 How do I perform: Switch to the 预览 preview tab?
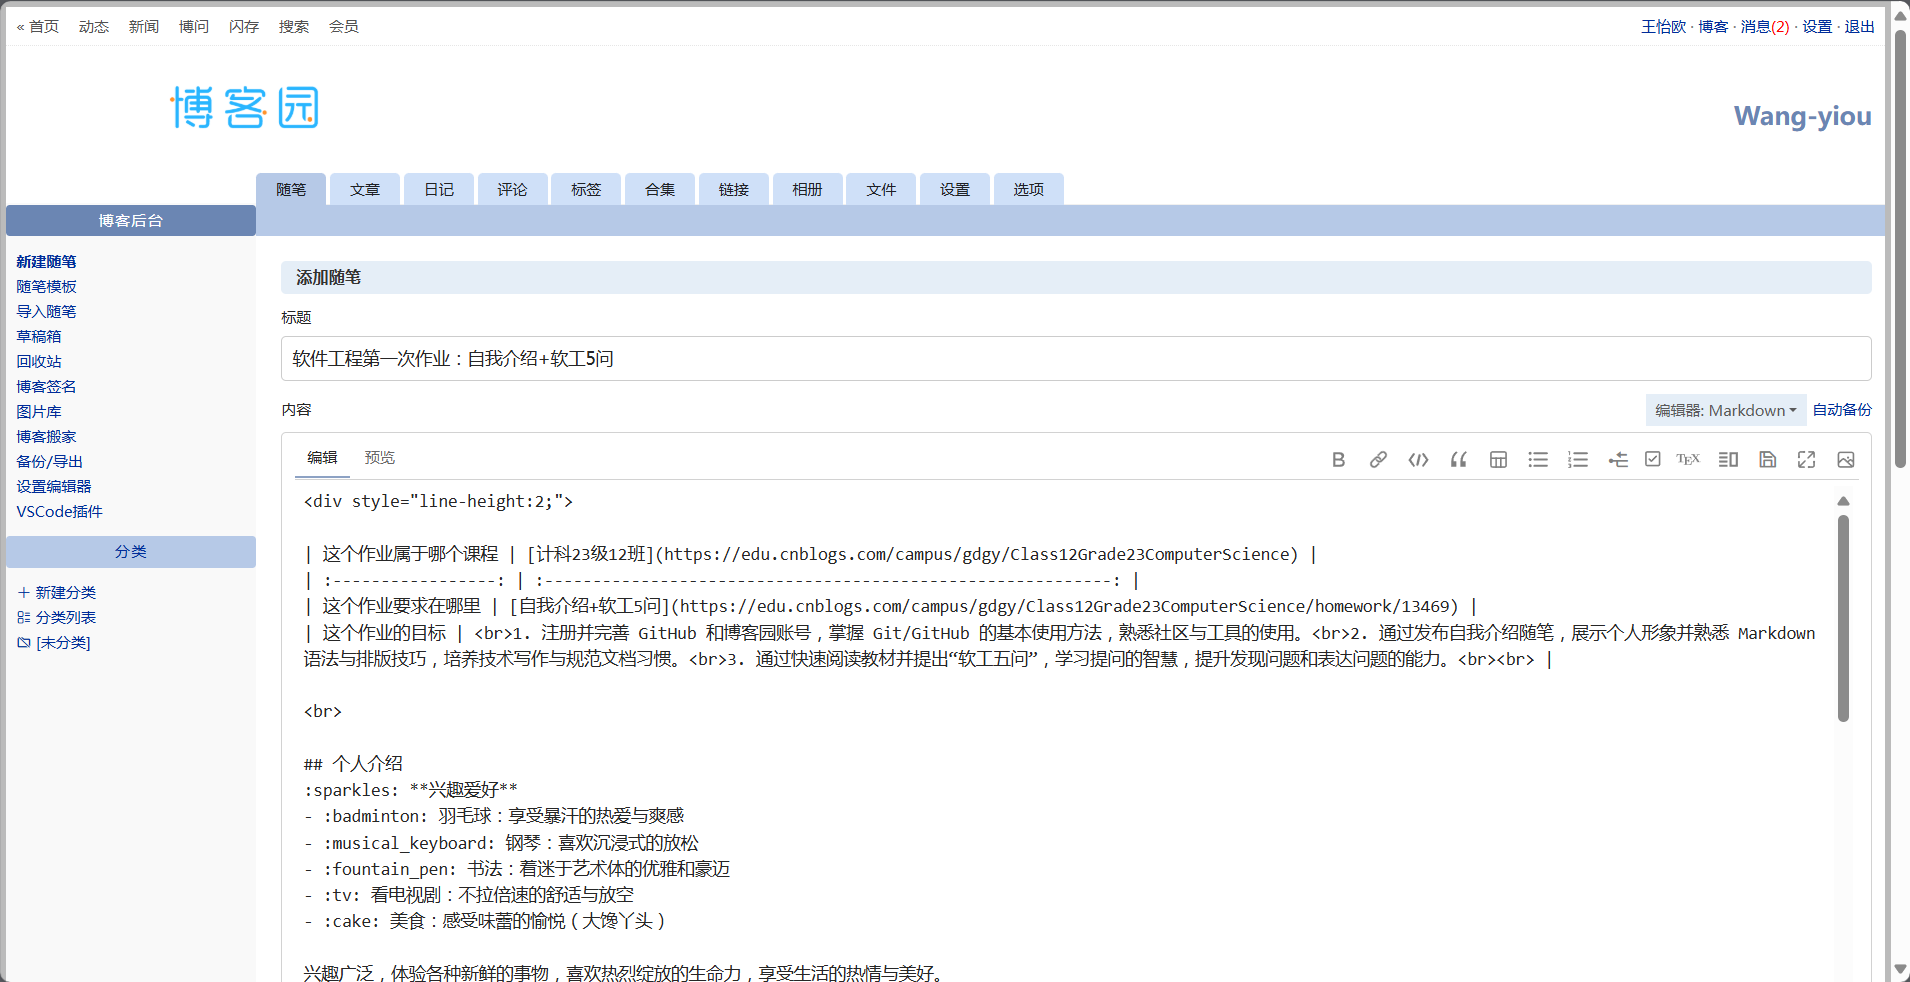tap(379, 457)
